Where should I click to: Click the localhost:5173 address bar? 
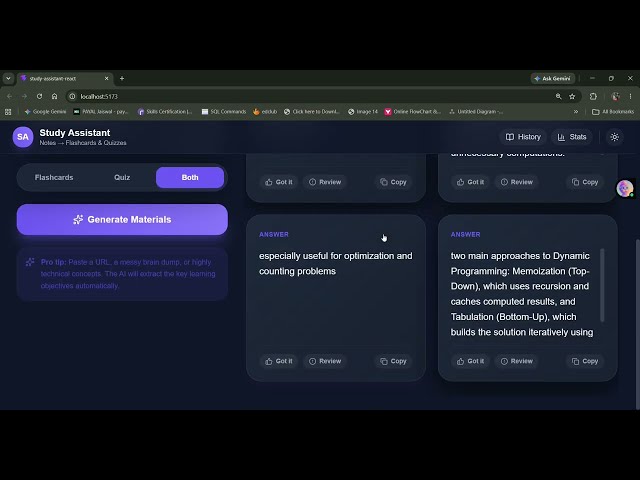[x=310, y=96]
